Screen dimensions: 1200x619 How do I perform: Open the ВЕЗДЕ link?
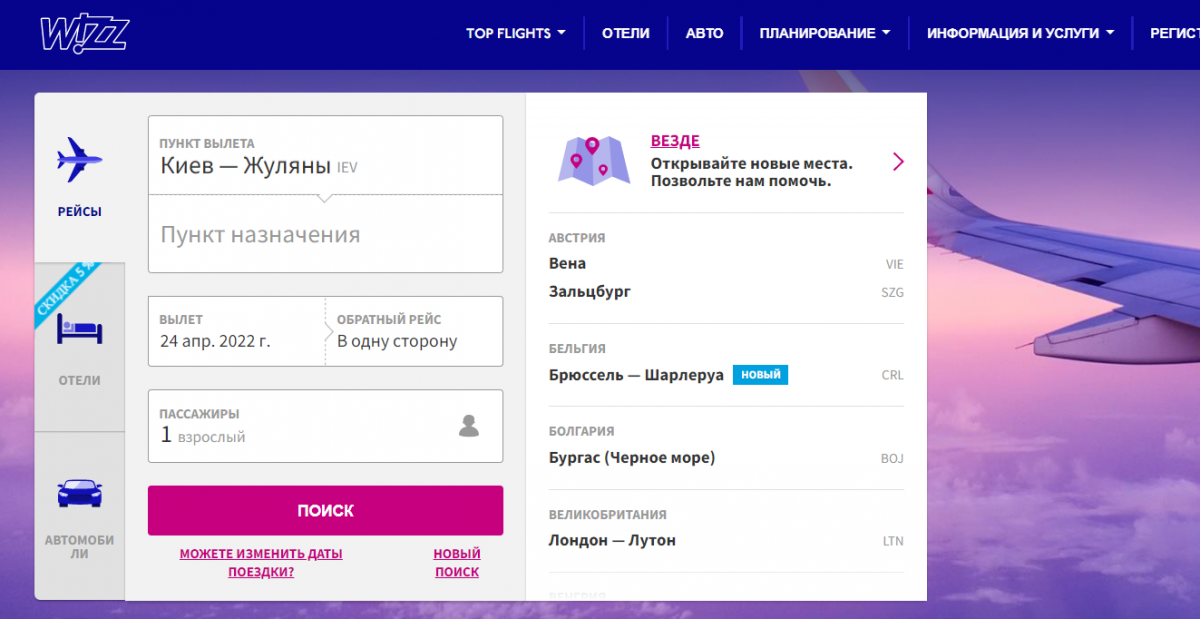tap(675, 141)
